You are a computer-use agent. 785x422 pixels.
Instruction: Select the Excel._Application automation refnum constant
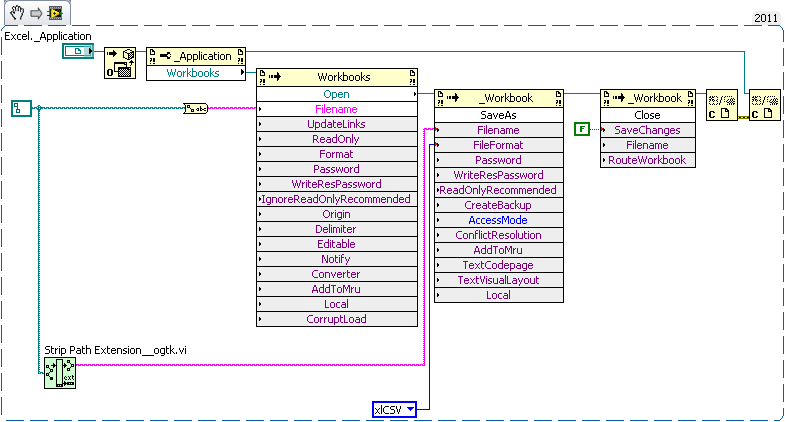[78, 51]
